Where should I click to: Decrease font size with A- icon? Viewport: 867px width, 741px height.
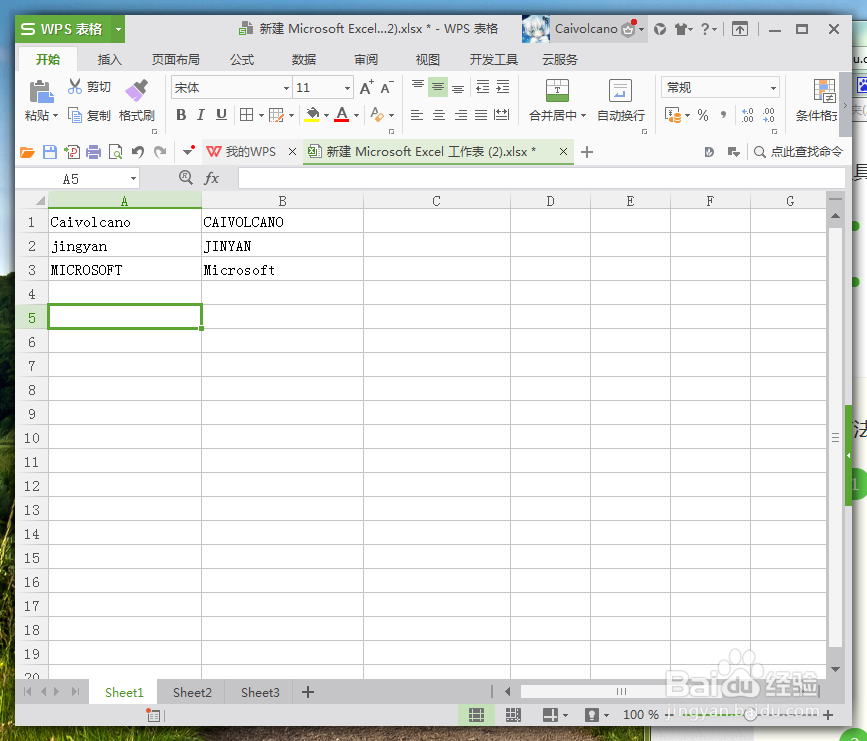[387, 87]
